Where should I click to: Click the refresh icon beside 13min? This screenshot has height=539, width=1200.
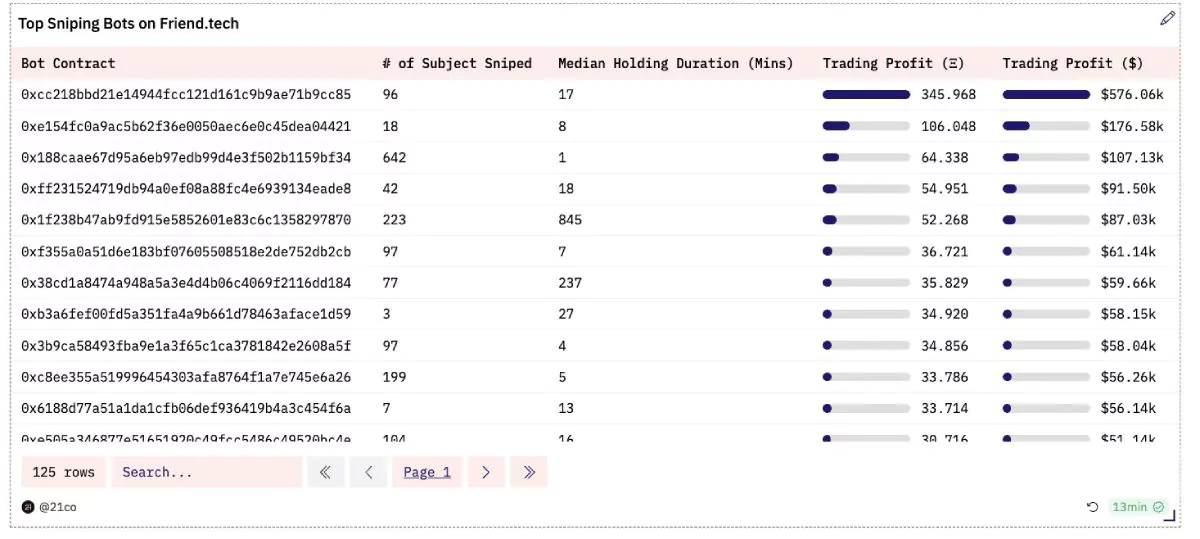(x=1093, y=507)
